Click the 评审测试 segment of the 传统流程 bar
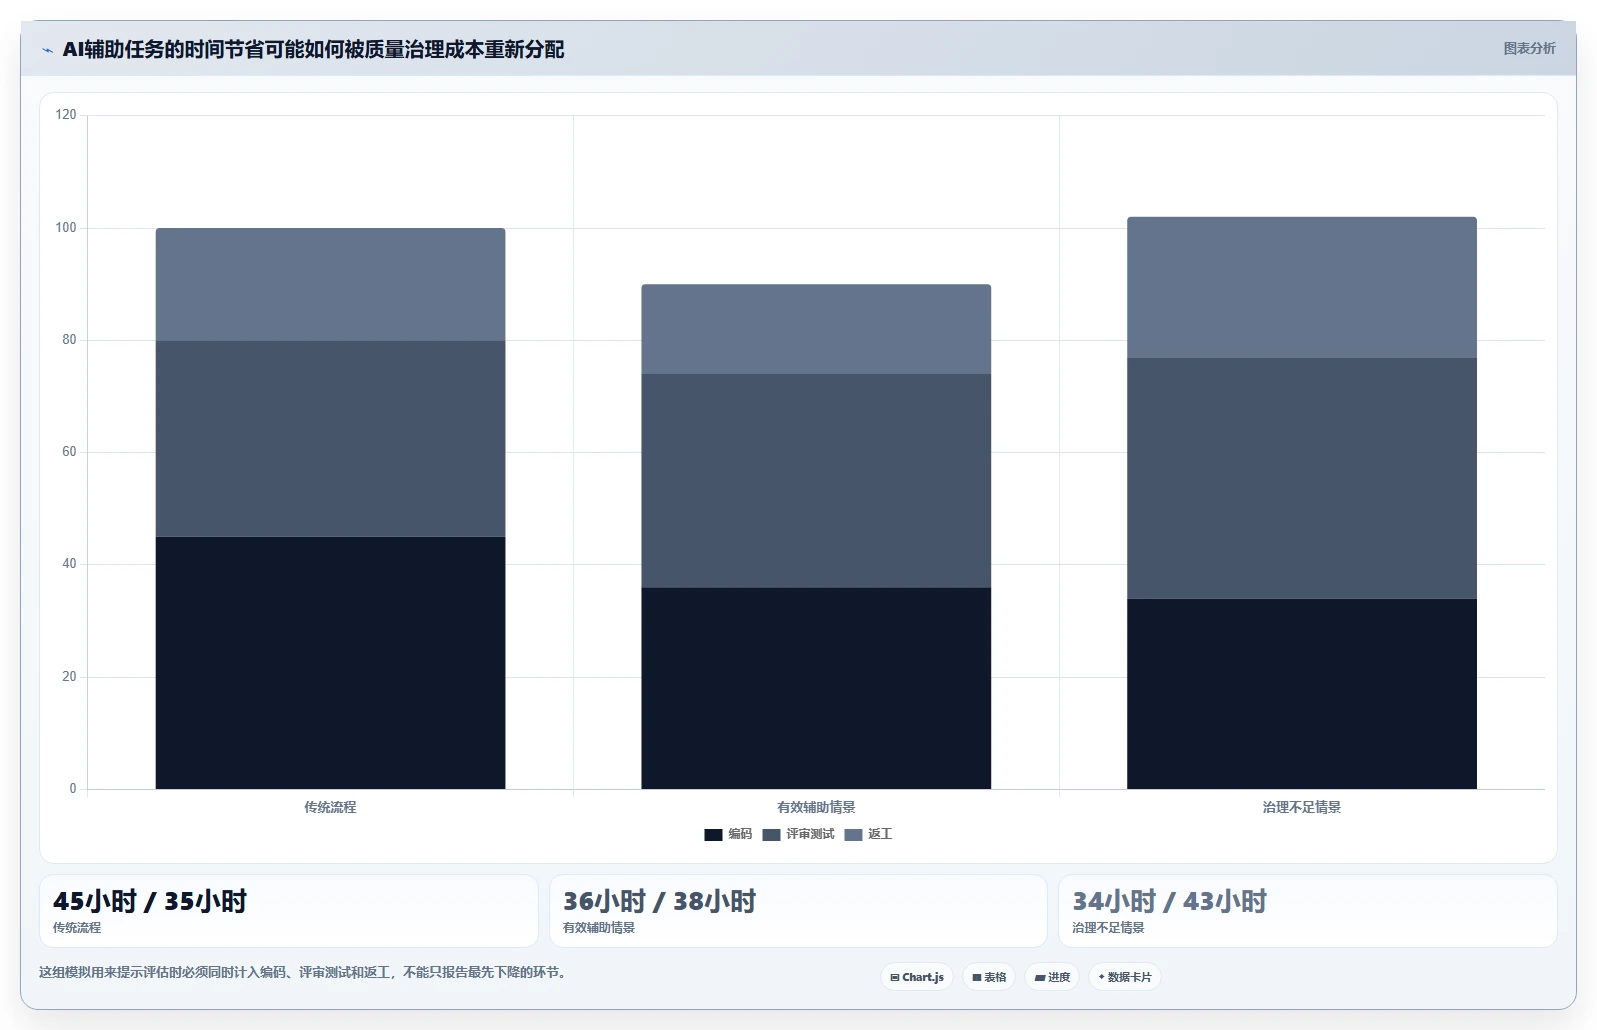Screen dimensions: 1597x1030 coord(330,439)
